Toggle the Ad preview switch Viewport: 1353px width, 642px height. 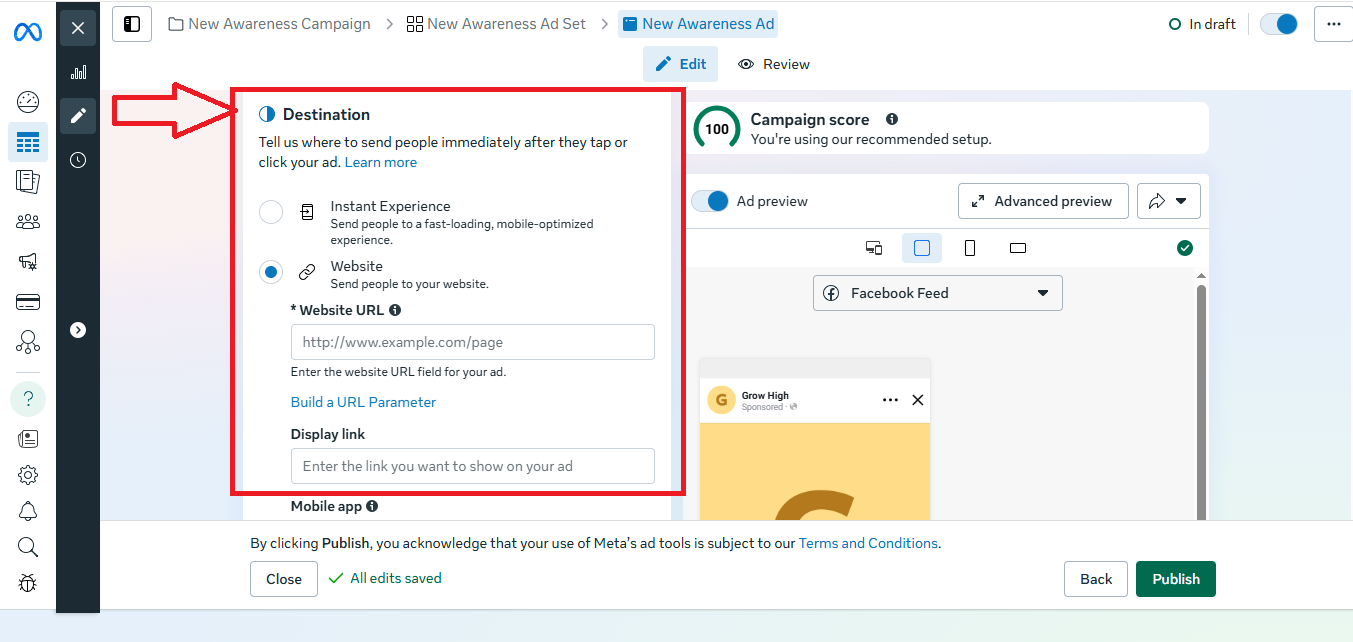coord(711,201)
